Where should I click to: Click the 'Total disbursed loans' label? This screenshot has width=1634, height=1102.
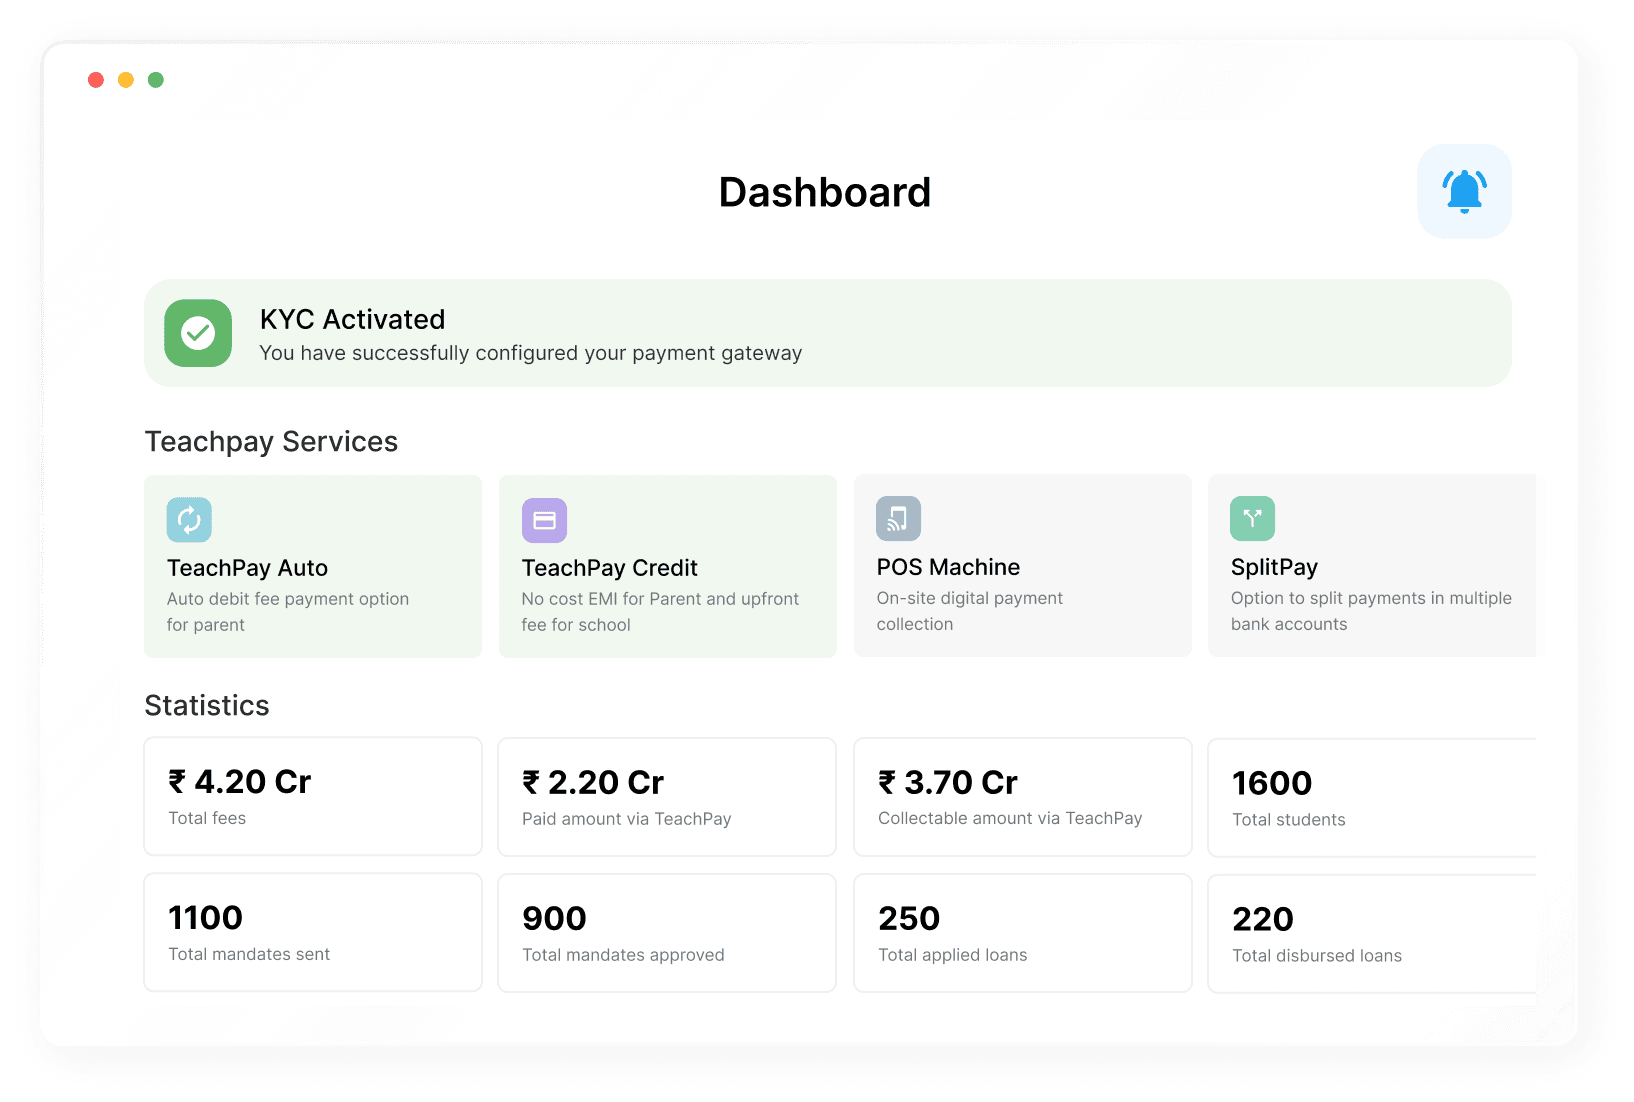(1317, 956)
